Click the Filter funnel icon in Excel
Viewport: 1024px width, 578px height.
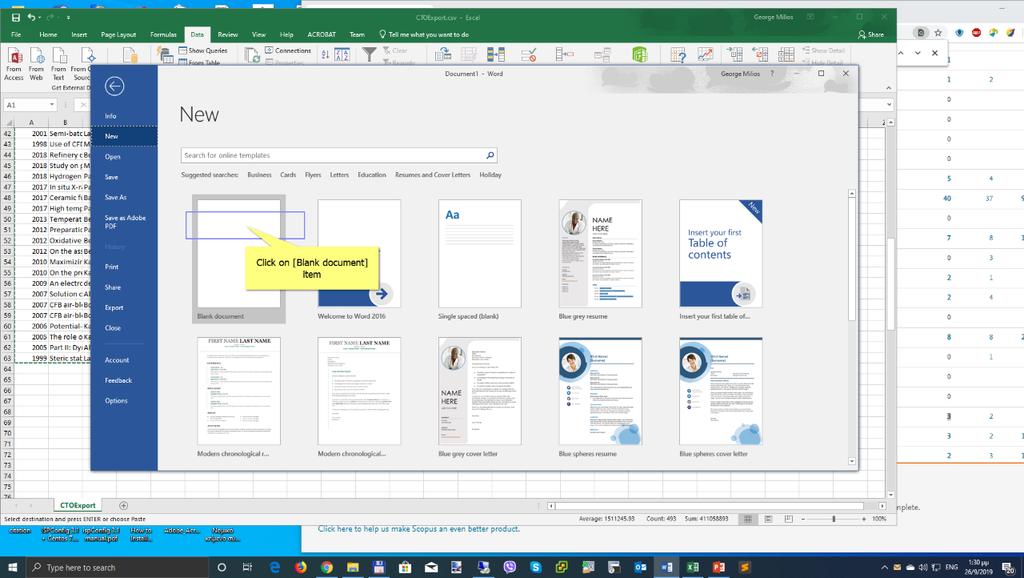pyautogui.click(x=369, y=54)
